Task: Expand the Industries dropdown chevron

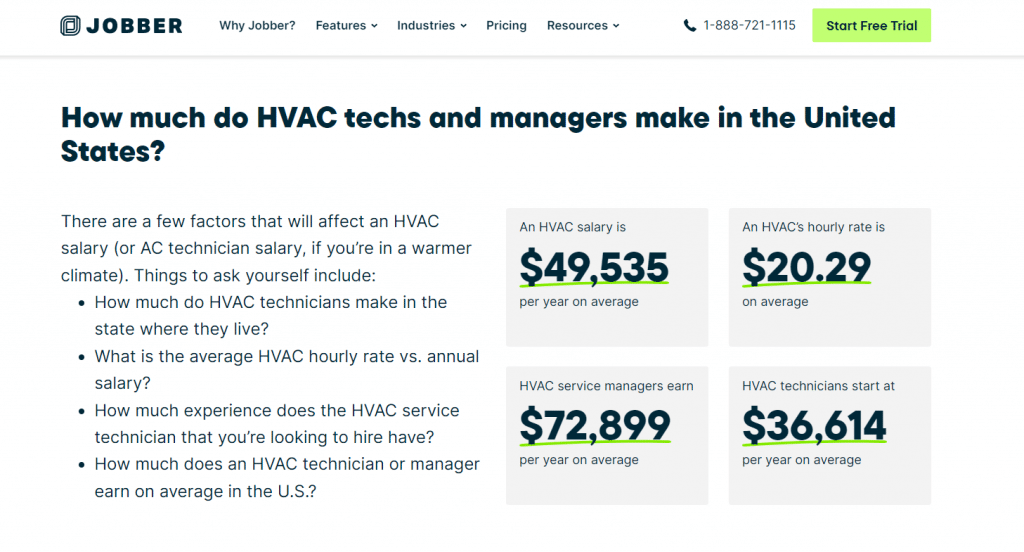Action: [464, 26]
